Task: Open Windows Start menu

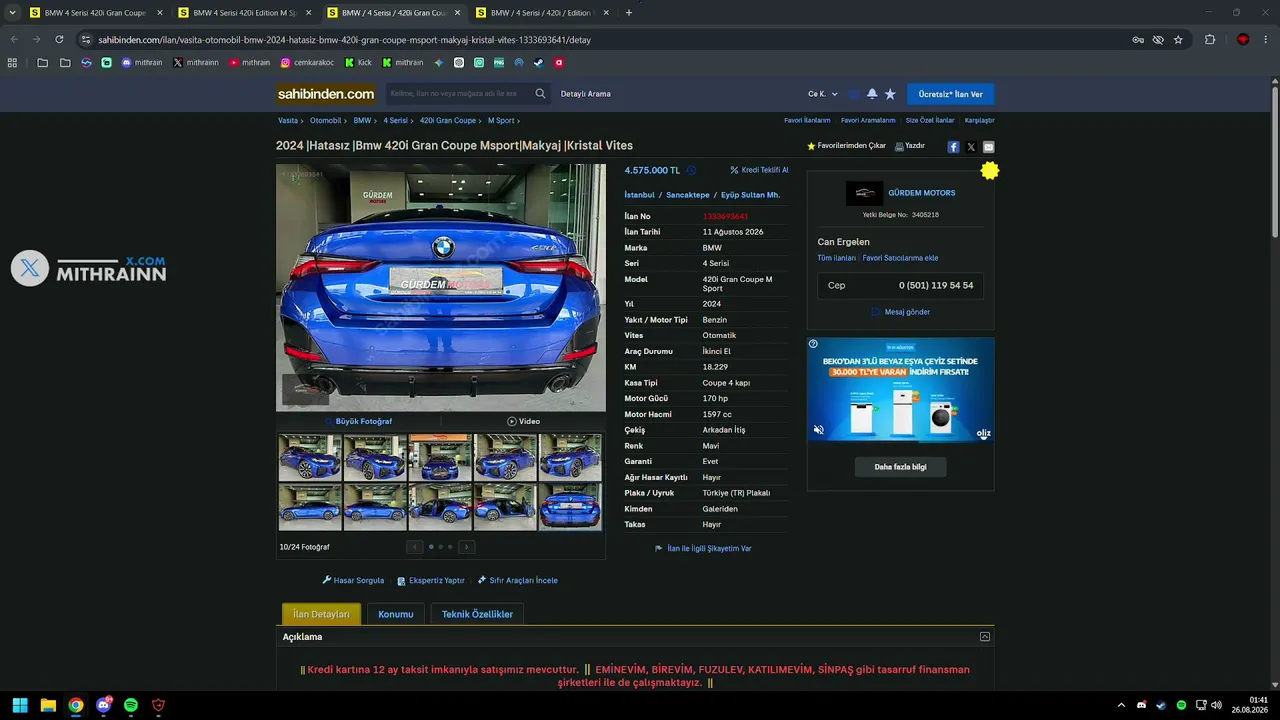Action: [20, 705]
